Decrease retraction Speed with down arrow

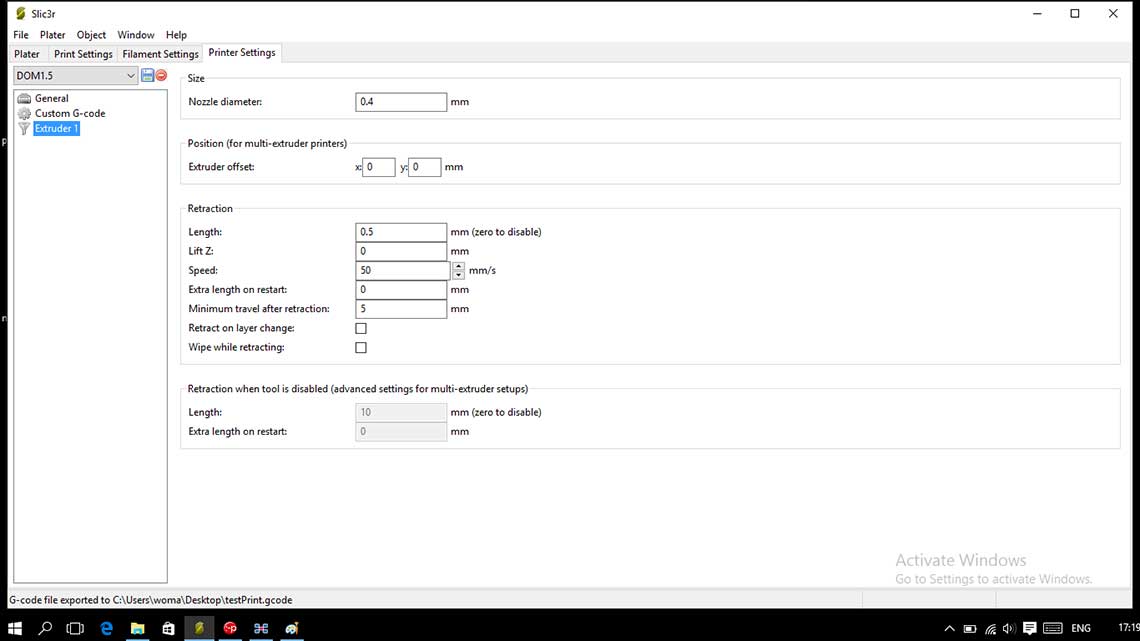458,275
